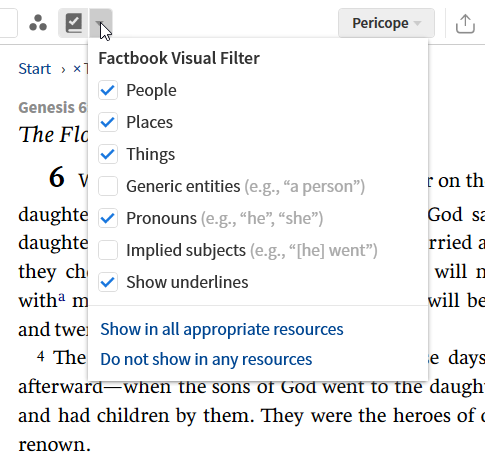Uncheck the Places checkbox
485x458 pixels.
coord(108,122)
